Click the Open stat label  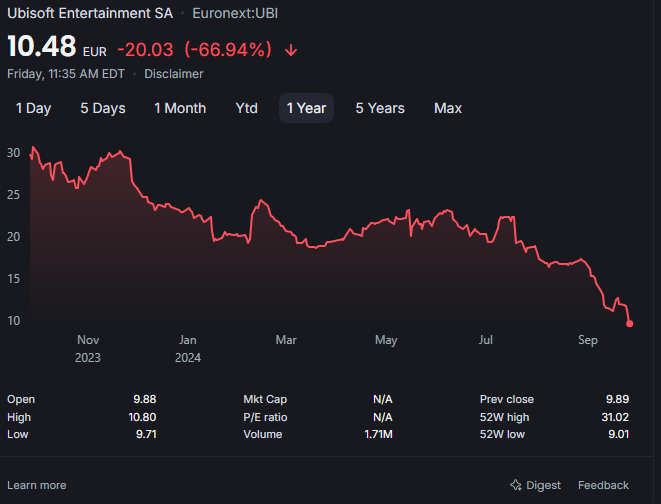(21, 399)
